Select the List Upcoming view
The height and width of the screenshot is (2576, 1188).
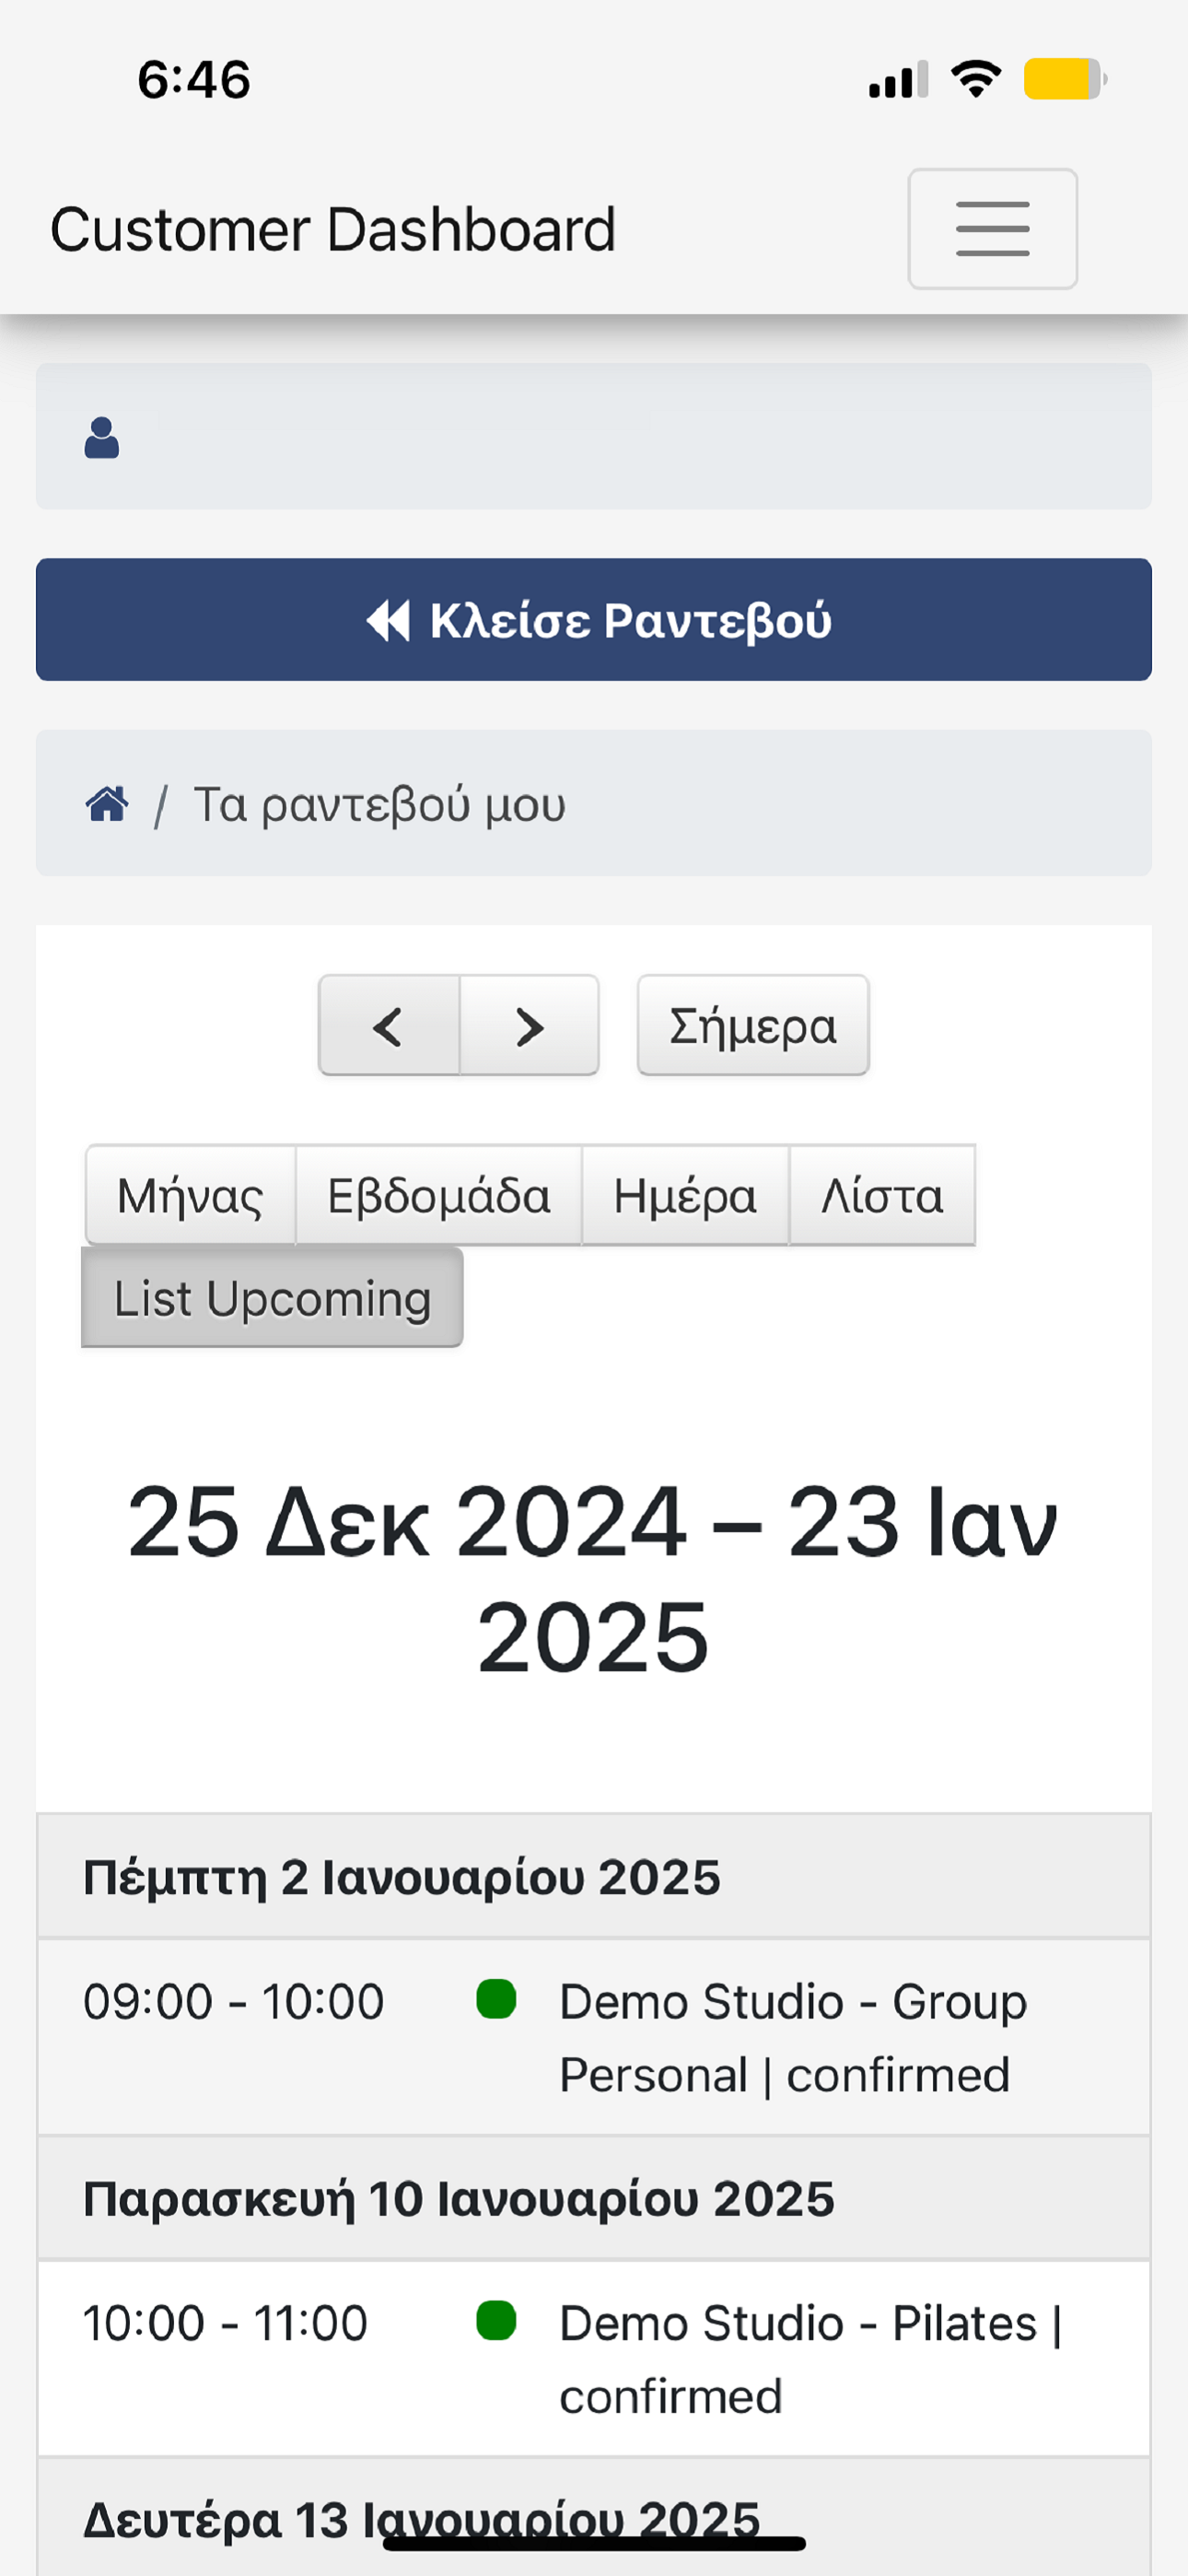(272, 1298)
